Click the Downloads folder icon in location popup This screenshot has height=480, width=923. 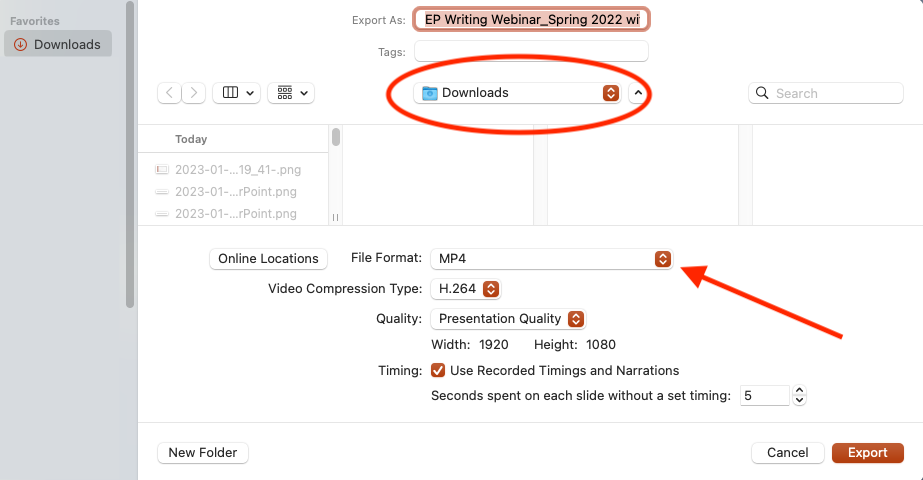(430, 93)
